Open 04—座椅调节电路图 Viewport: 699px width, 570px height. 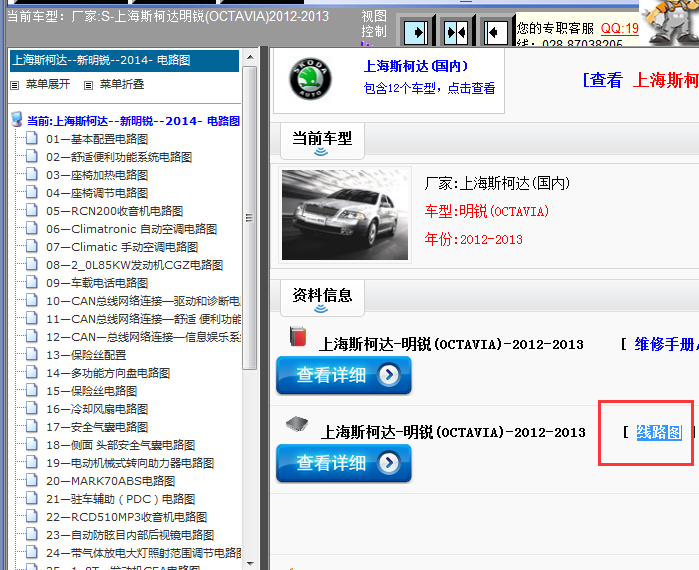click(97, 193)
